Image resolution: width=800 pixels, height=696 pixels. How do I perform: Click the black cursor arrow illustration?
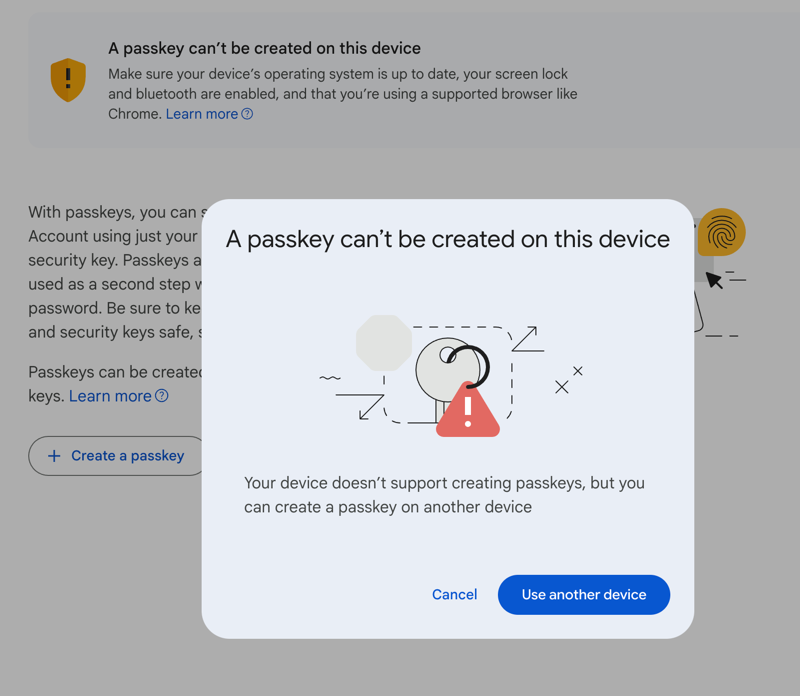click(x=714, y=280)
